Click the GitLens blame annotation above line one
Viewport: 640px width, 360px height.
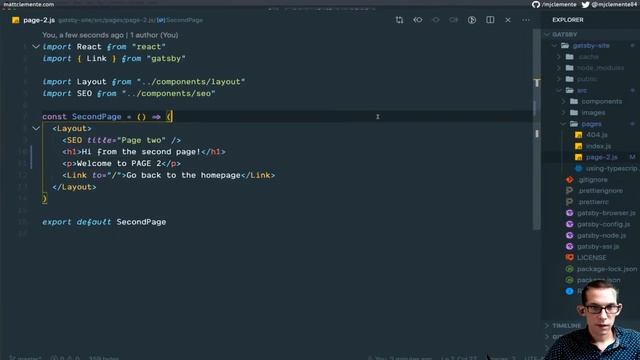110,35
